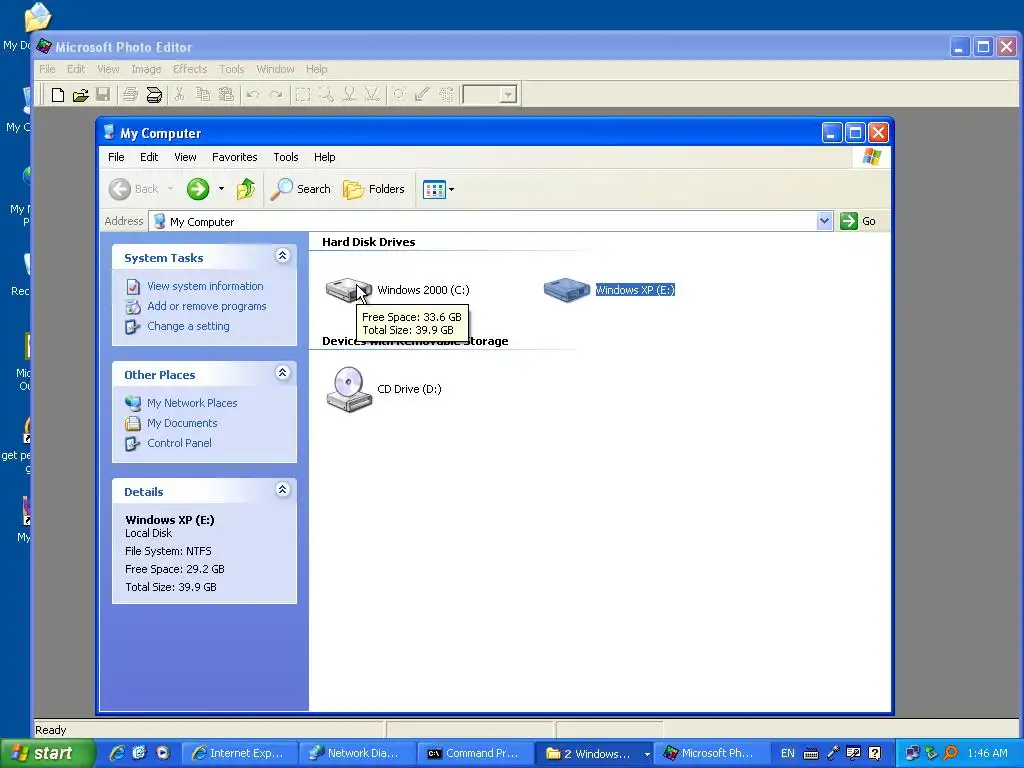Click Add or remove programs link

coord(206,306)
